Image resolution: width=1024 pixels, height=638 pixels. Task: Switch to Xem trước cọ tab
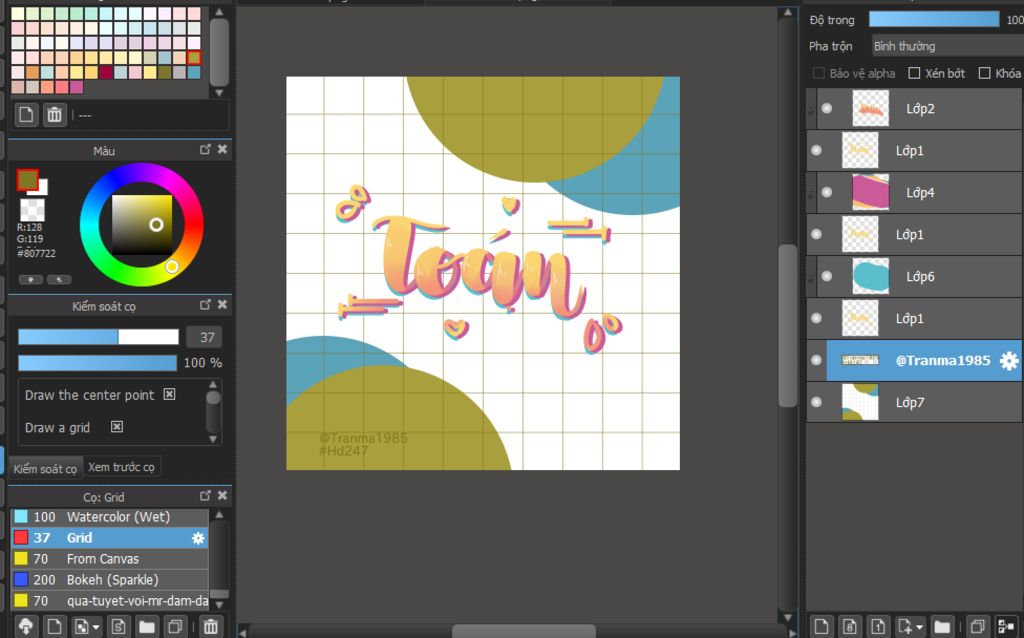(121, 467)
